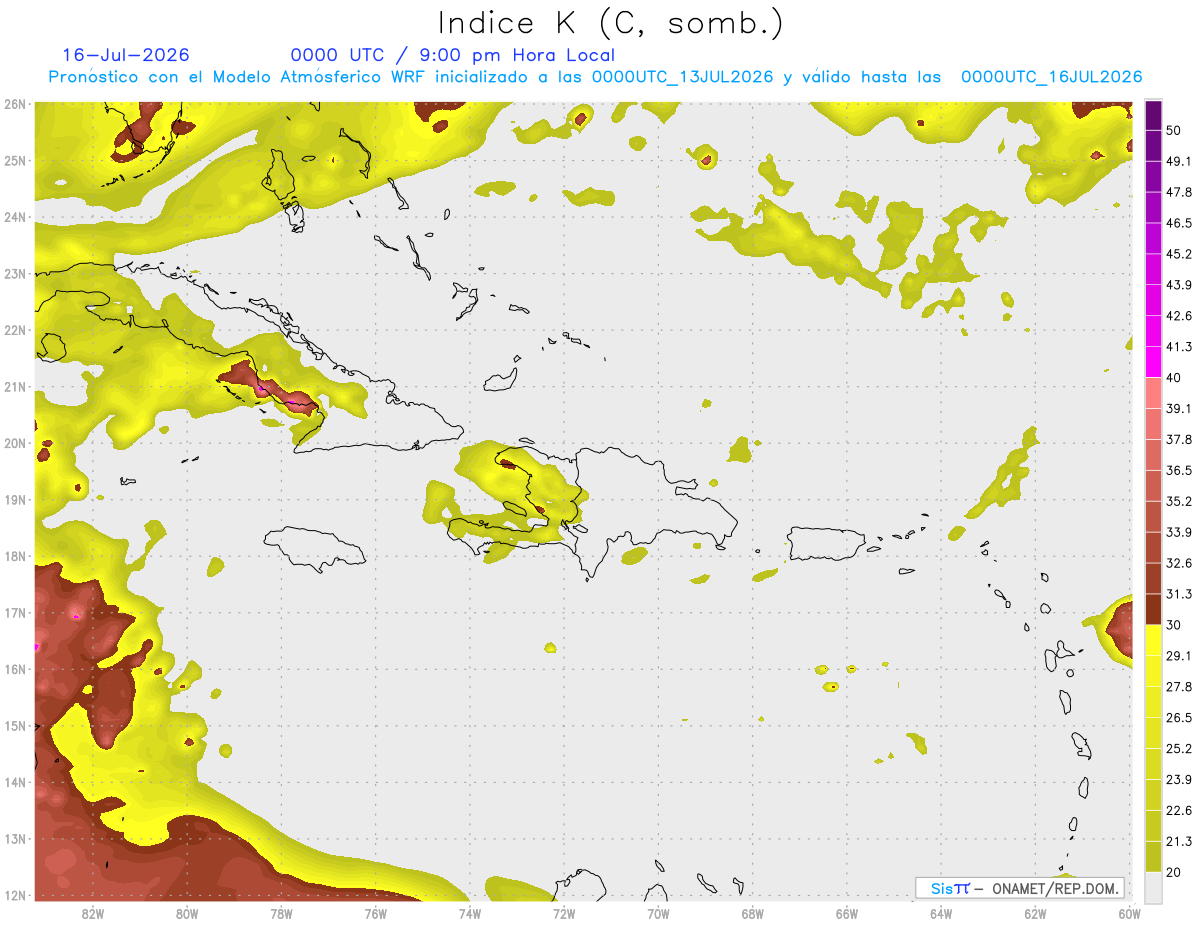
Task: Click colorbar value "31.3"
Action: point(1179,594)
